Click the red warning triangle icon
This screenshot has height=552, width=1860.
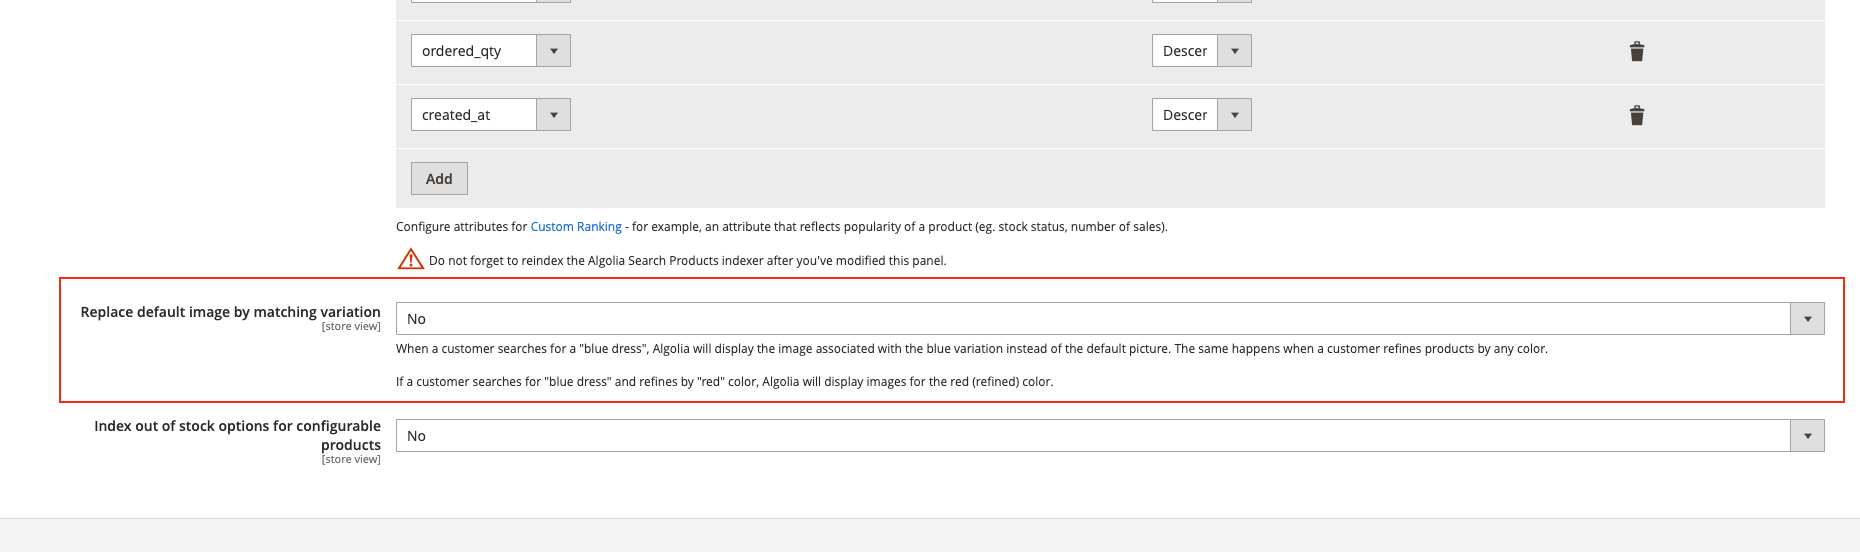[x=410, y=259]
